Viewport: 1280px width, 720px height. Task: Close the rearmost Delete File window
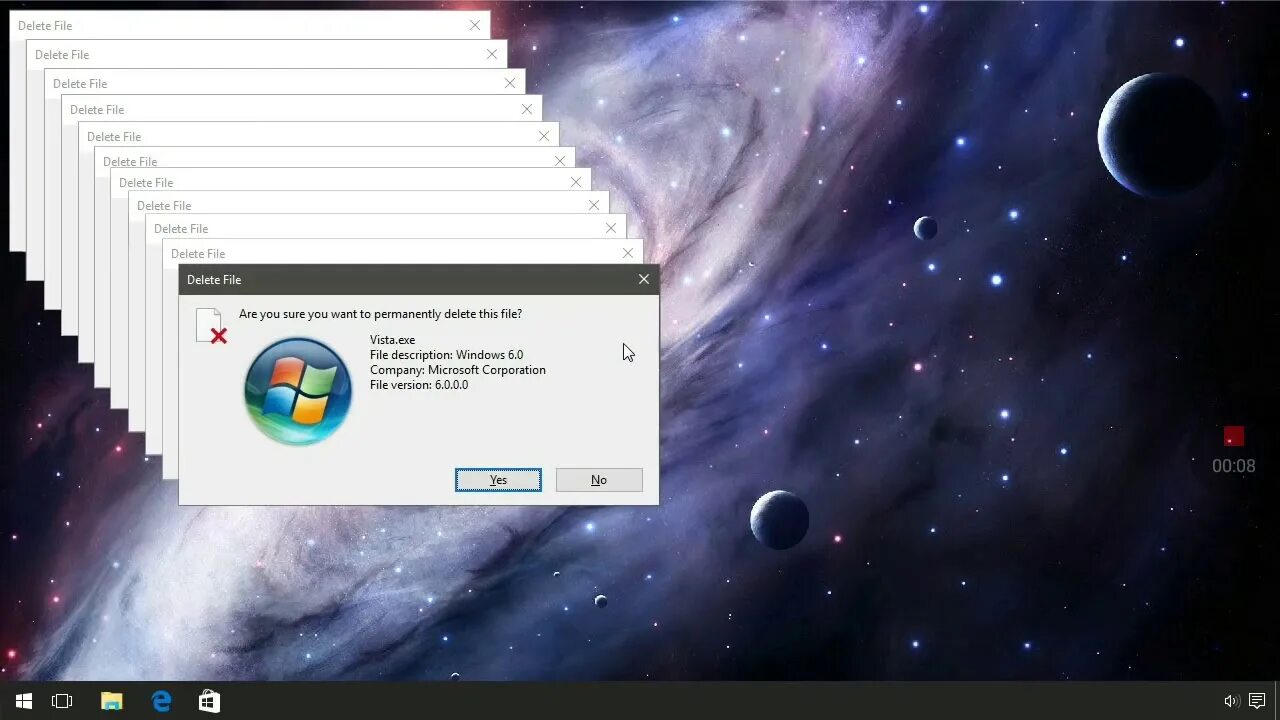475,25
